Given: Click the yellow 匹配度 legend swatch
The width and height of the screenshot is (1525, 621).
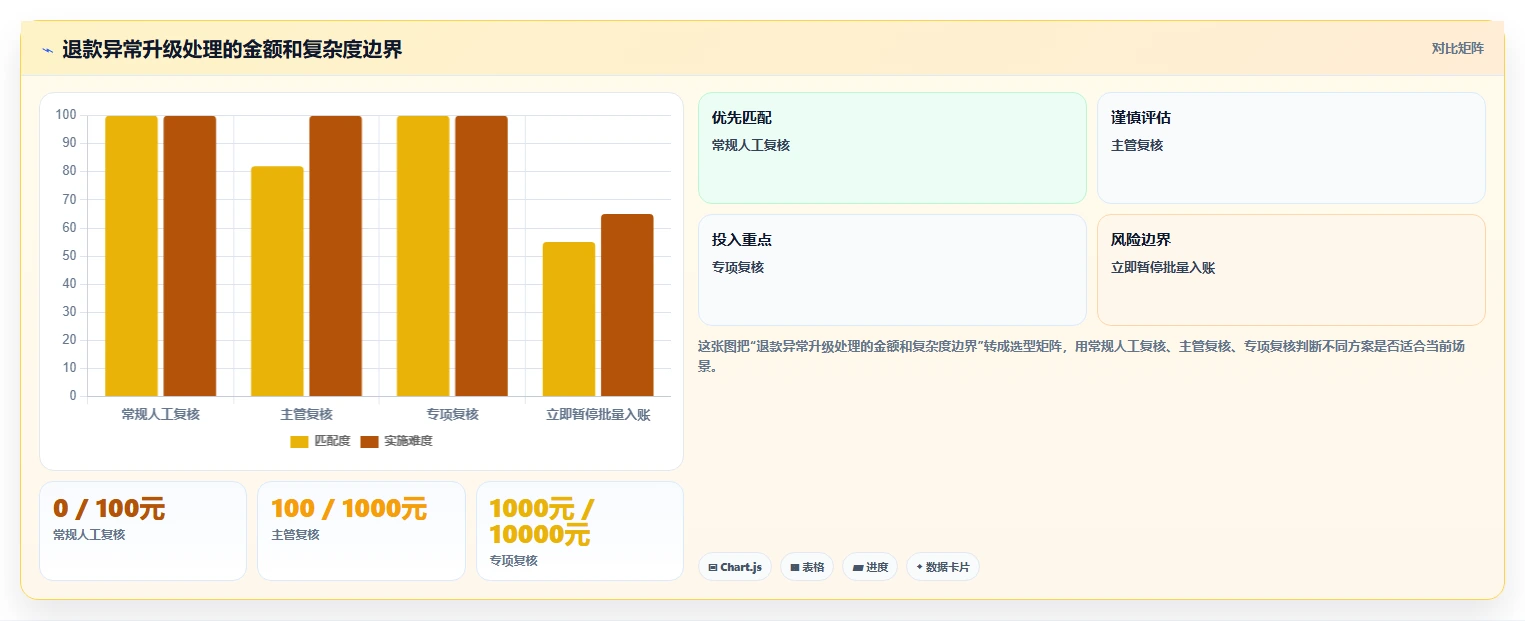Looking at the screenshot, I should point(300,442).
